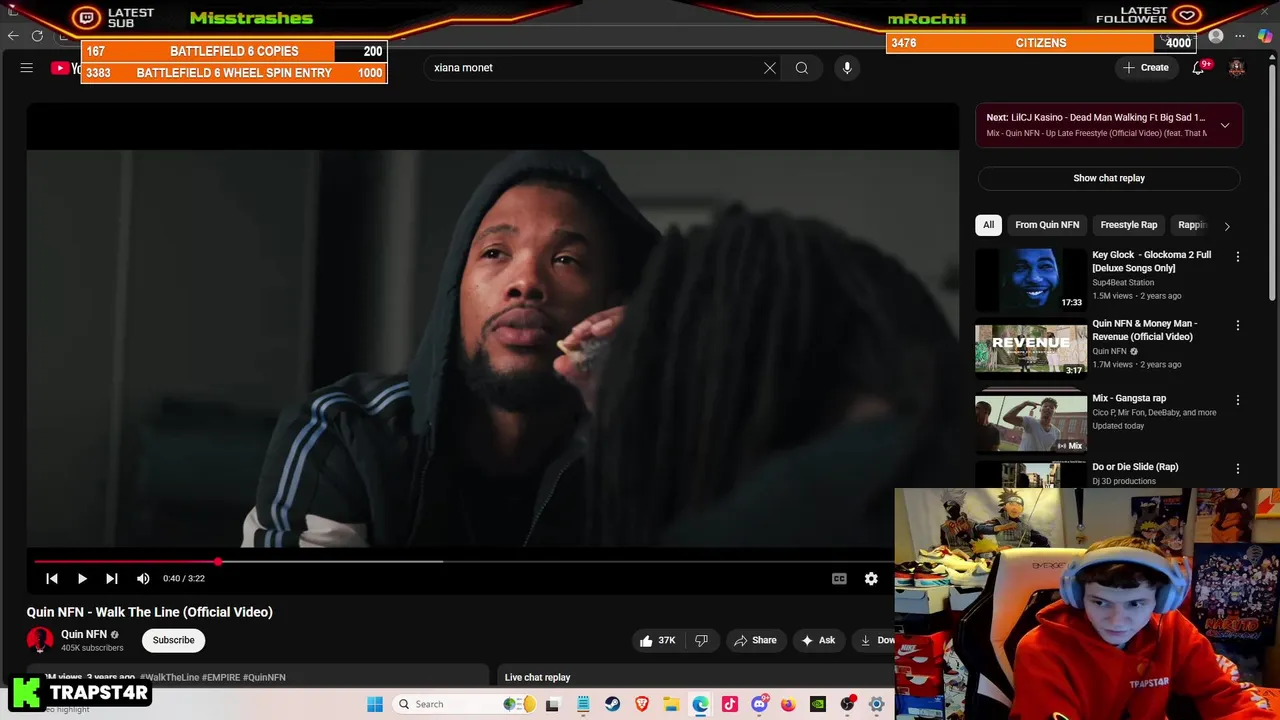The height and width of the screenshot is (720, 1280).
Task: Select Freestyle Rap filter chip
Action: point(1129,225)
